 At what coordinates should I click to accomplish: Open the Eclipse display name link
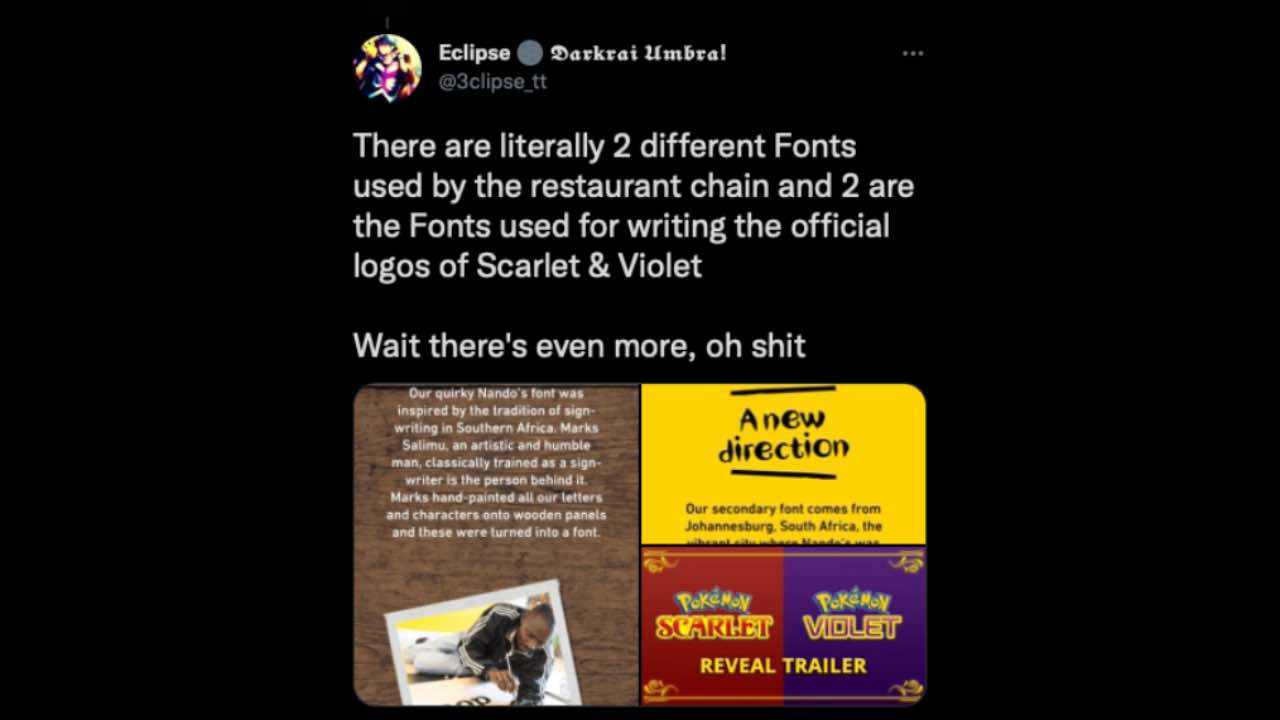474,53
